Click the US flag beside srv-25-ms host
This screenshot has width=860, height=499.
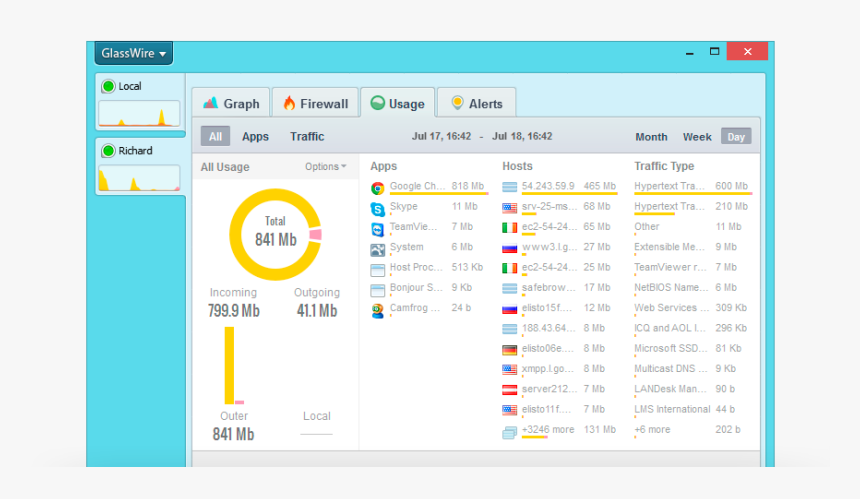coord(510,207)
